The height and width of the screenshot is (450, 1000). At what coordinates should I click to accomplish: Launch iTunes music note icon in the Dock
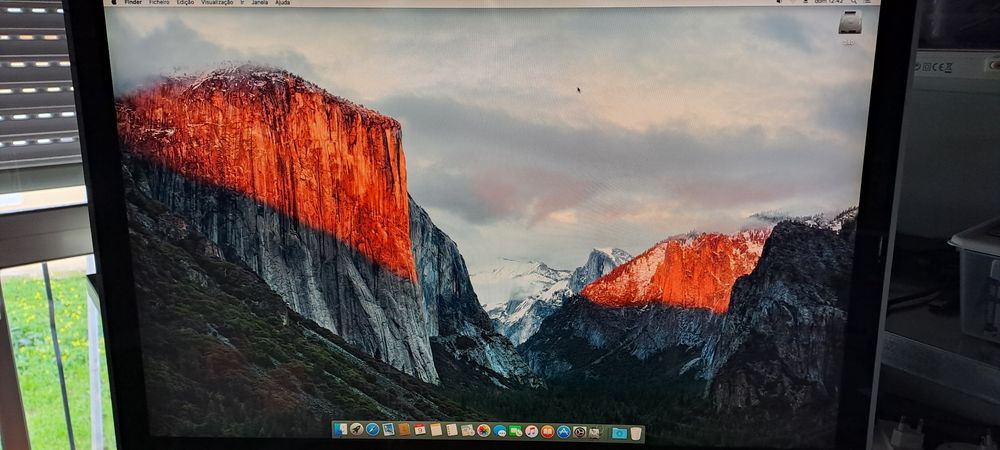click(x=531, y=432)
